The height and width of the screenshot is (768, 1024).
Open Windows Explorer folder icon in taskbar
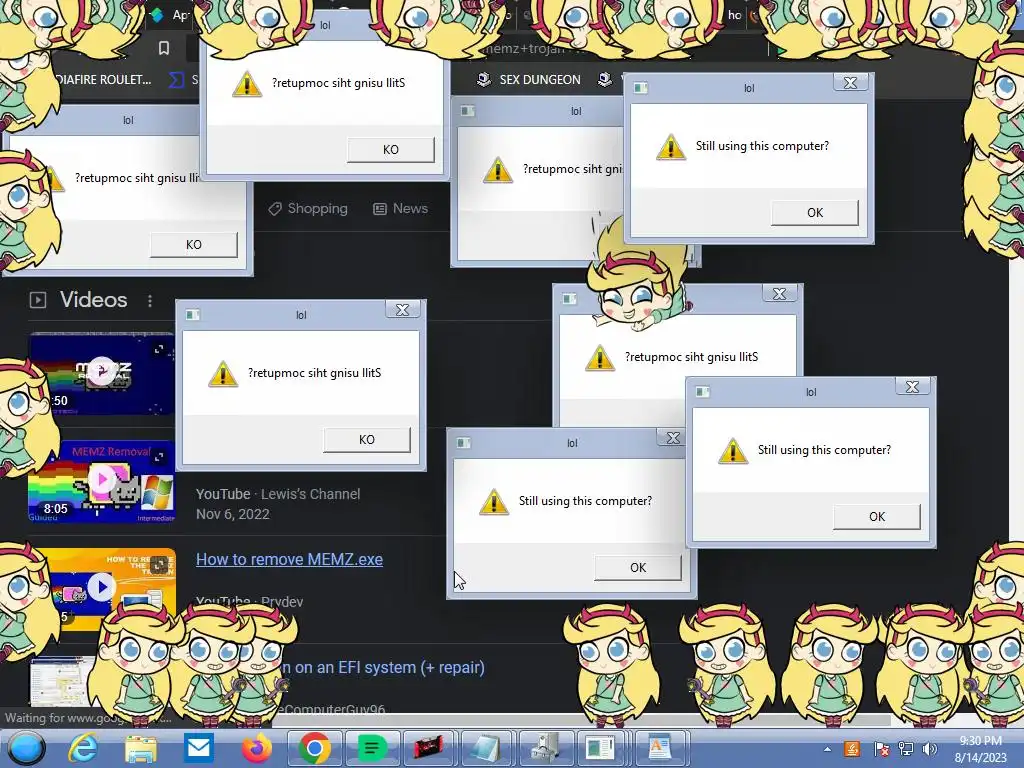[141, 748]
